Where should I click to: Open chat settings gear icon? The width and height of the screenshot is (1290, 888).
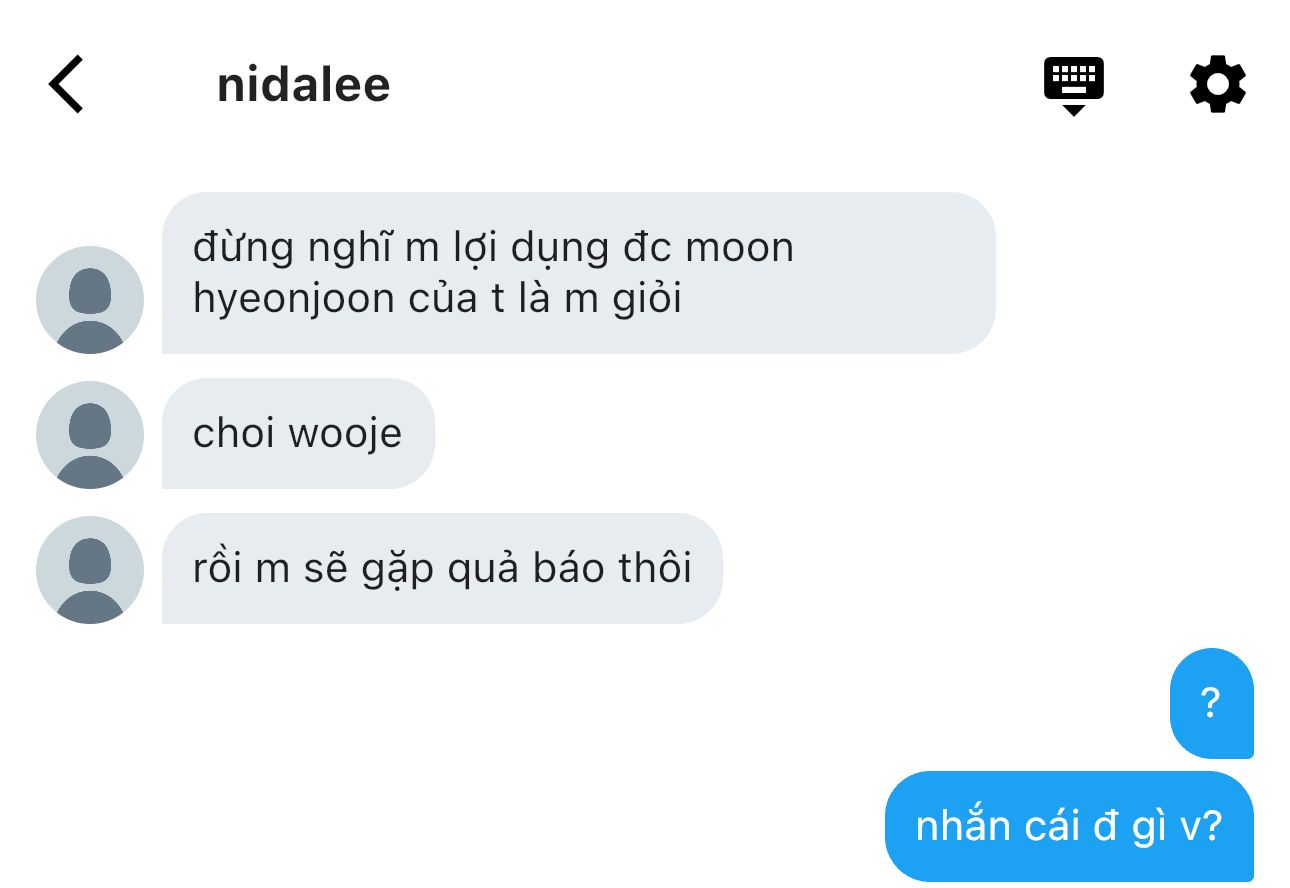pyautogui.click(x=1218, y=84)
